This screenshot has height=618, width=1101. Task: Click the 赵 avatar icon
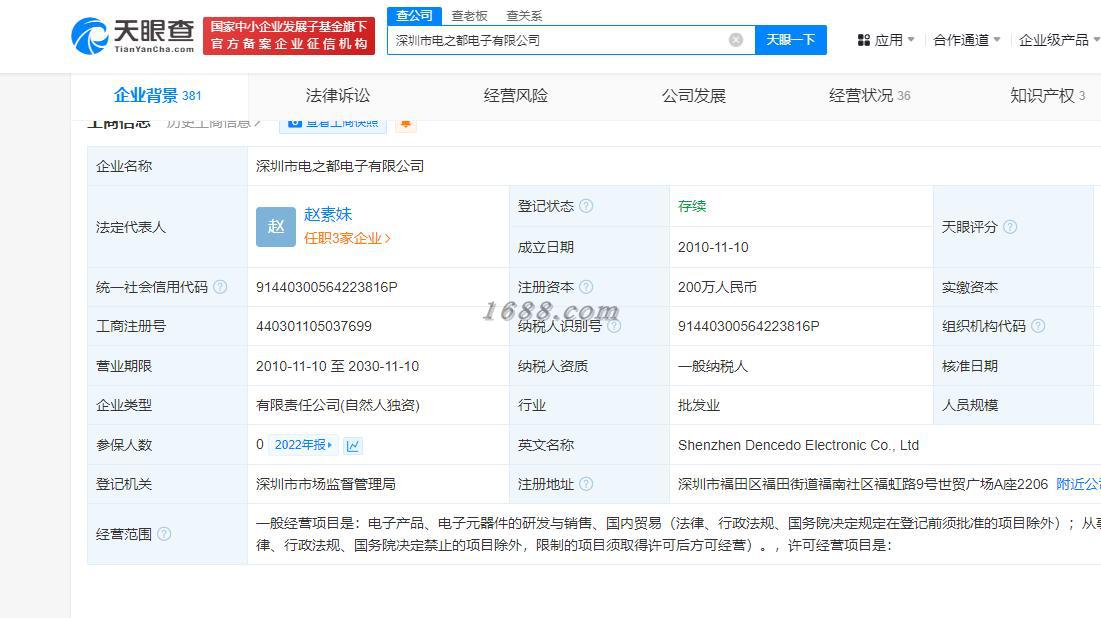[x=276, y=227]
